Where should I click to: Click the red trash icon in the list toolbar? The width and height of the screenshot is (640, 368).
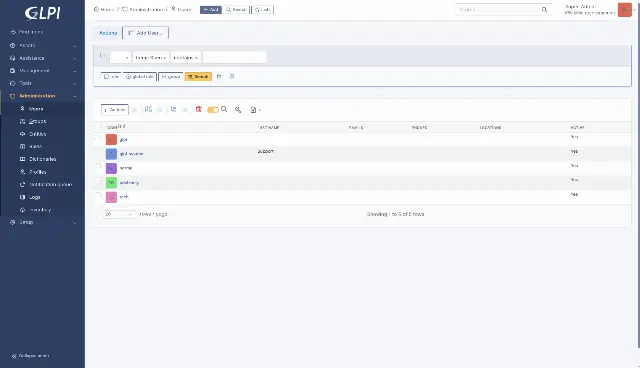199,109
